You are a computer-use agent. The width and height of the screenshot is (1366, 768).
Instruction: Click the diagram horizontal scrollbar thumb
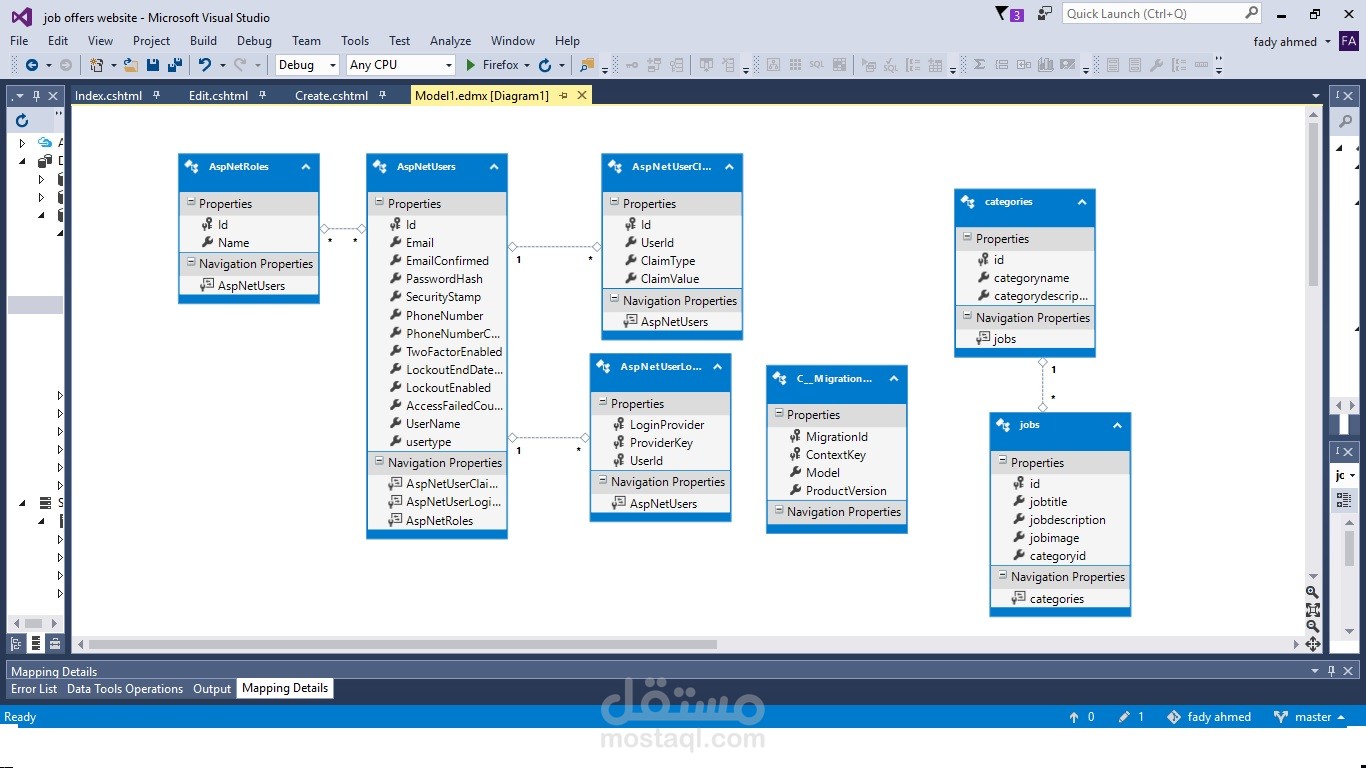[403, 644]
